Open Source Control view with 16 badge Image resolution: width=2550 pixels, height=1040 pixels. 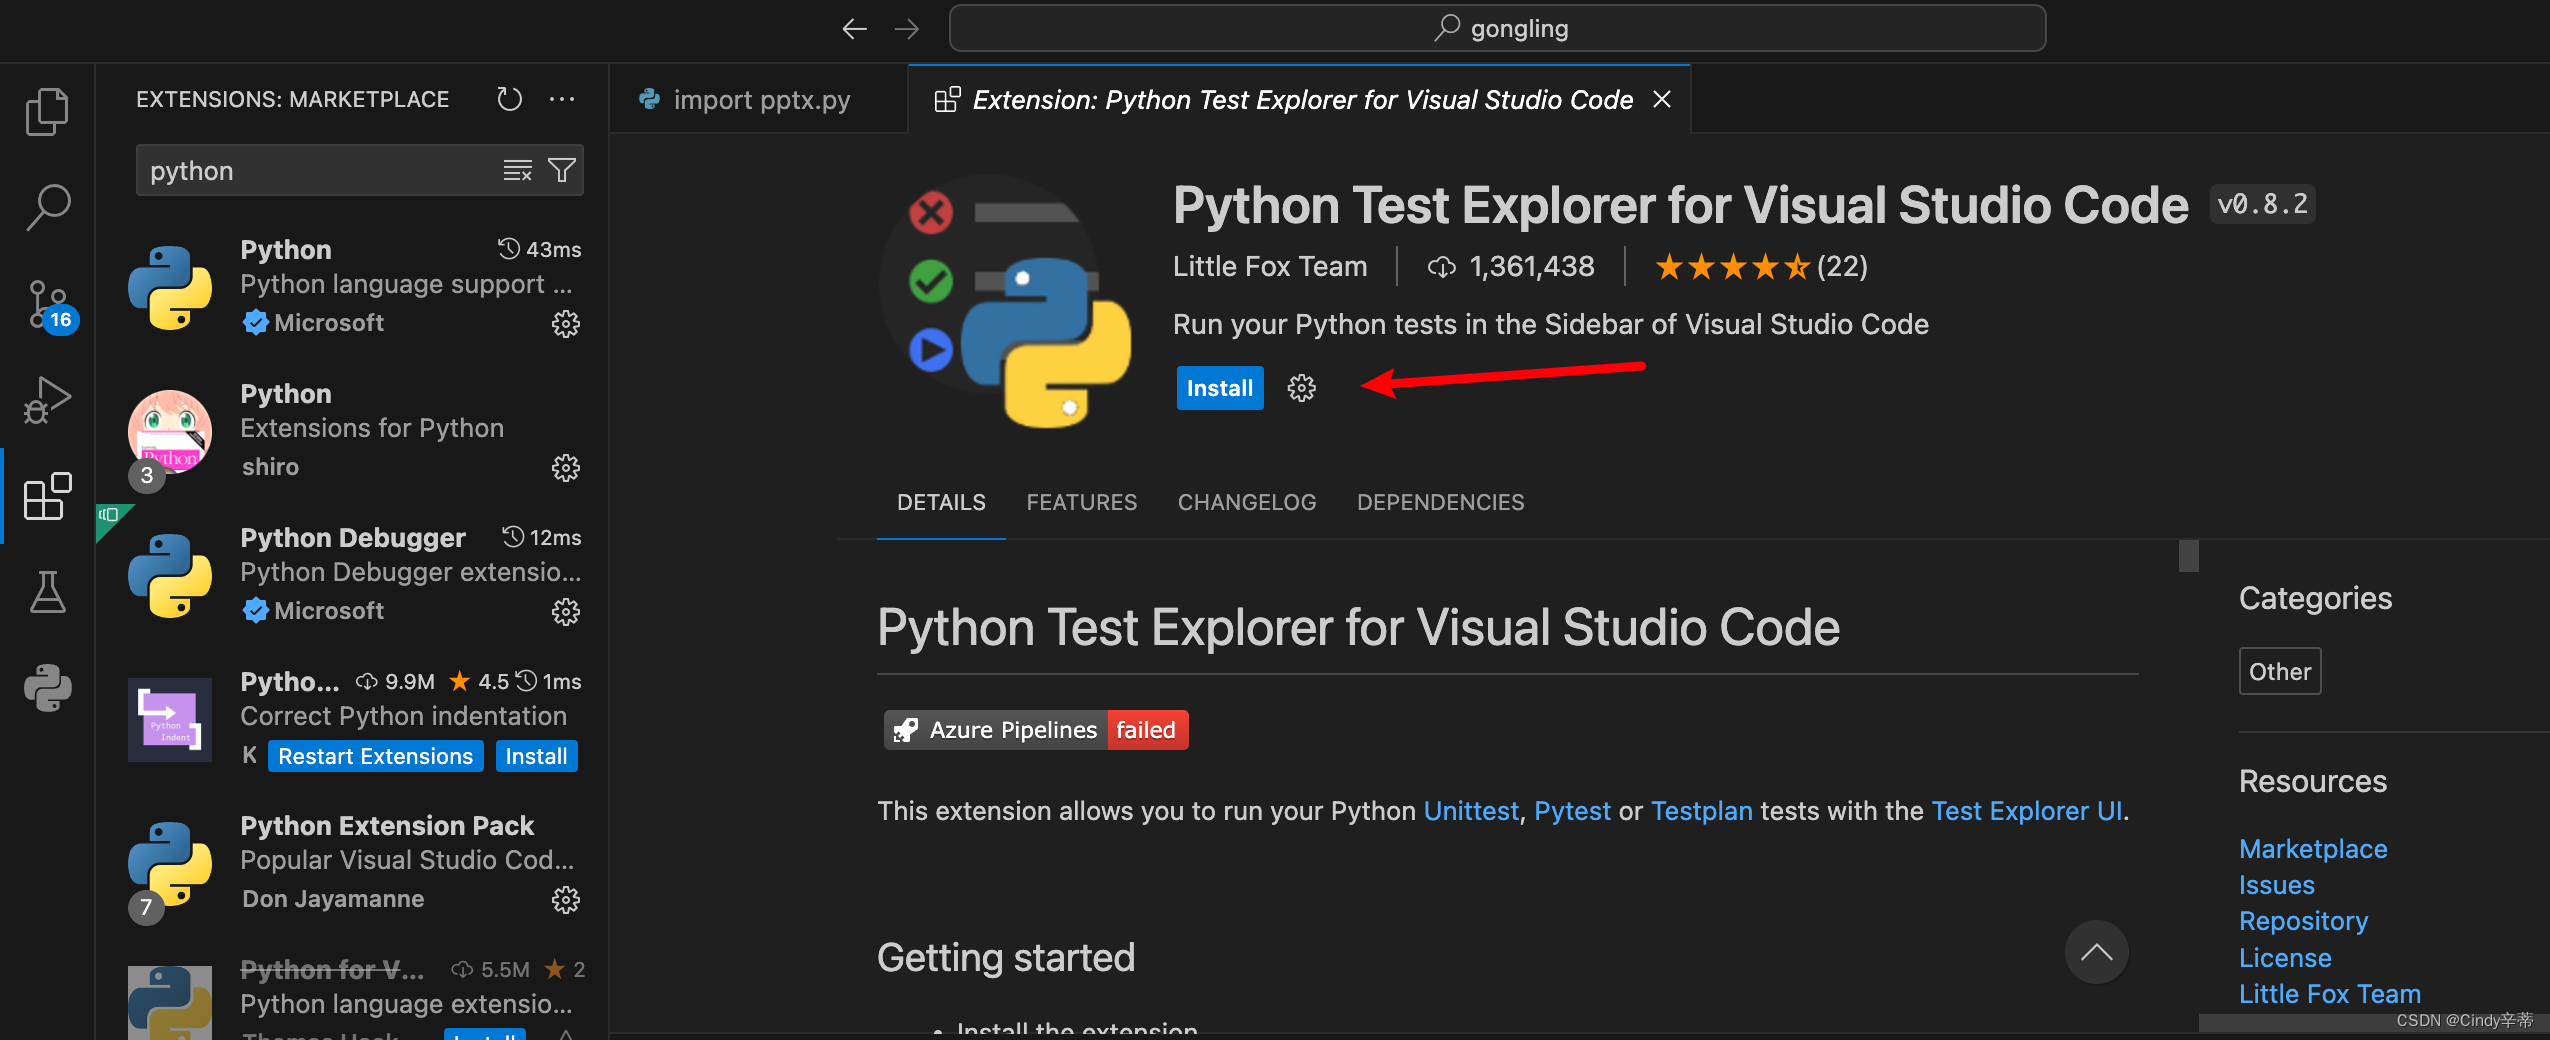tap(47, 304)
